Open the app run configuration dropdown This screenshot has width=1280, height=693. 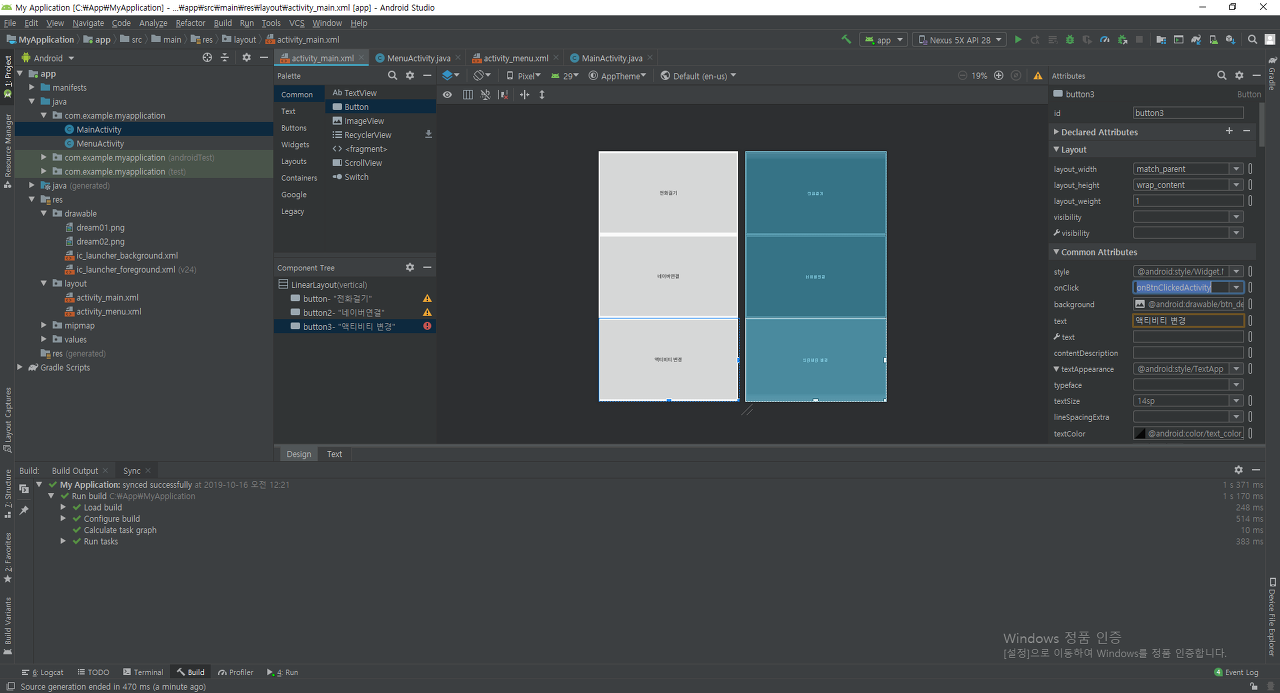pyautogui.click(x=884, y=40)
